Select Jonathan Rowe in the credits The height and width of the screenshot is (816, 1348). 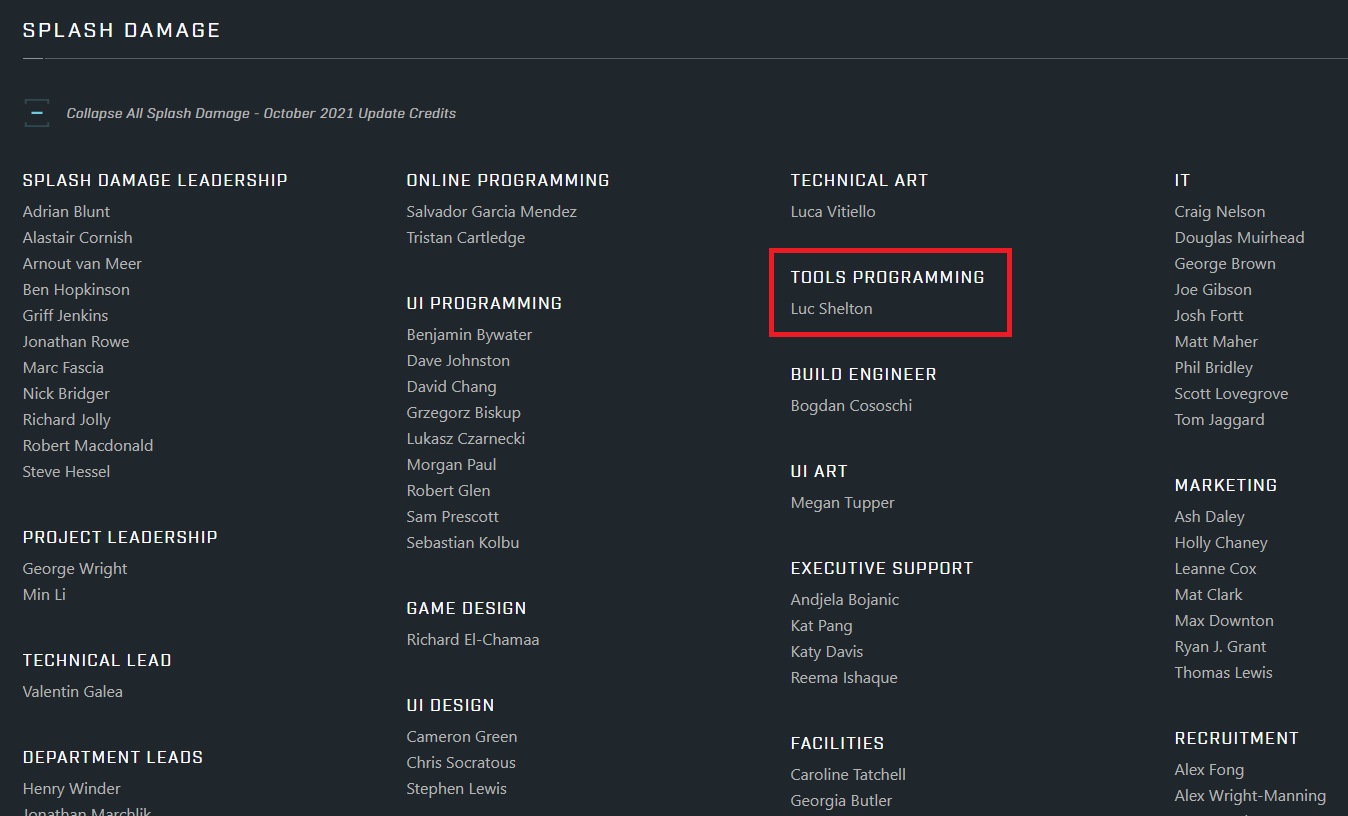(x=76, y=342)
